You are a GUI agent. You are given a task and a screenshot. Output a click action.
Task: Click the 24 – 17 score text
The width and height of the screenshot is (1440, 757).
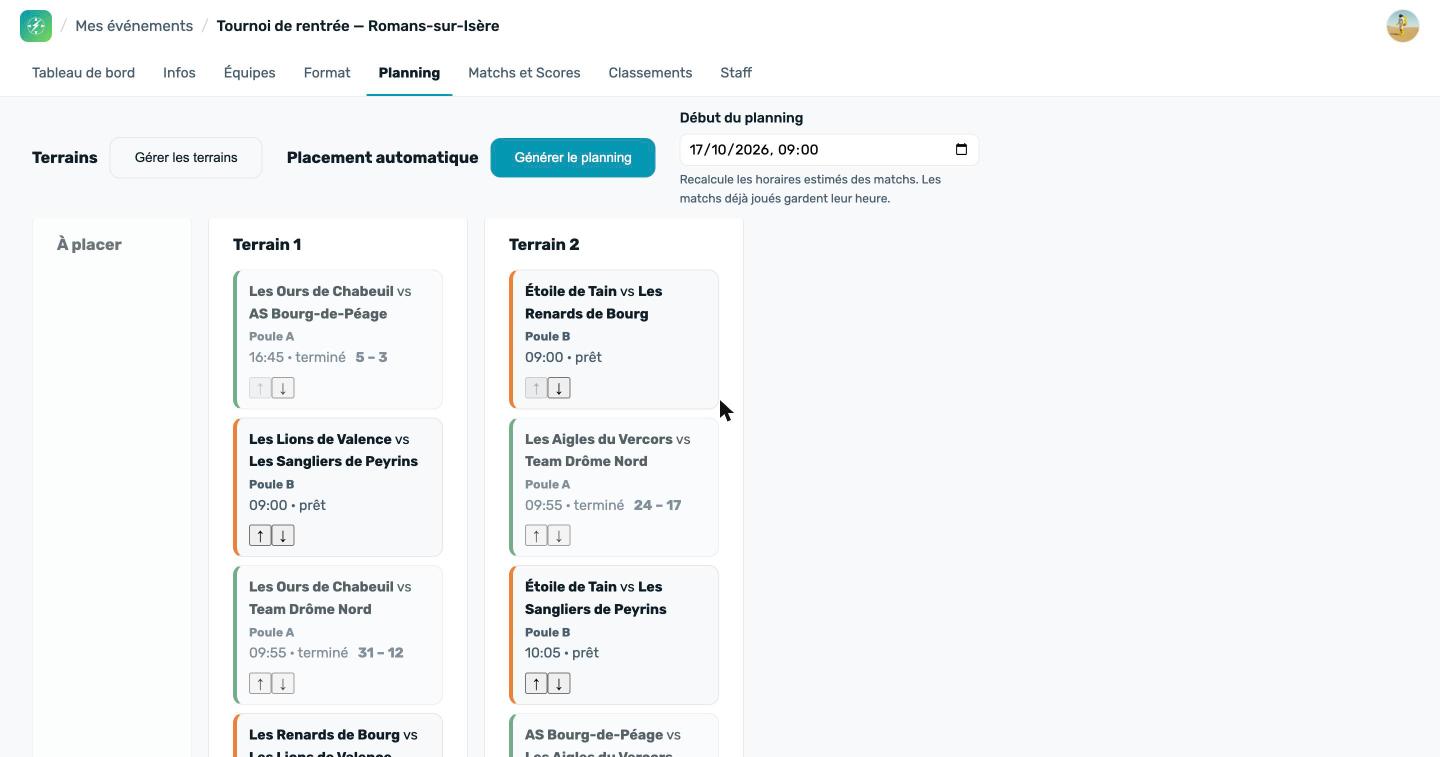(657, 505)
